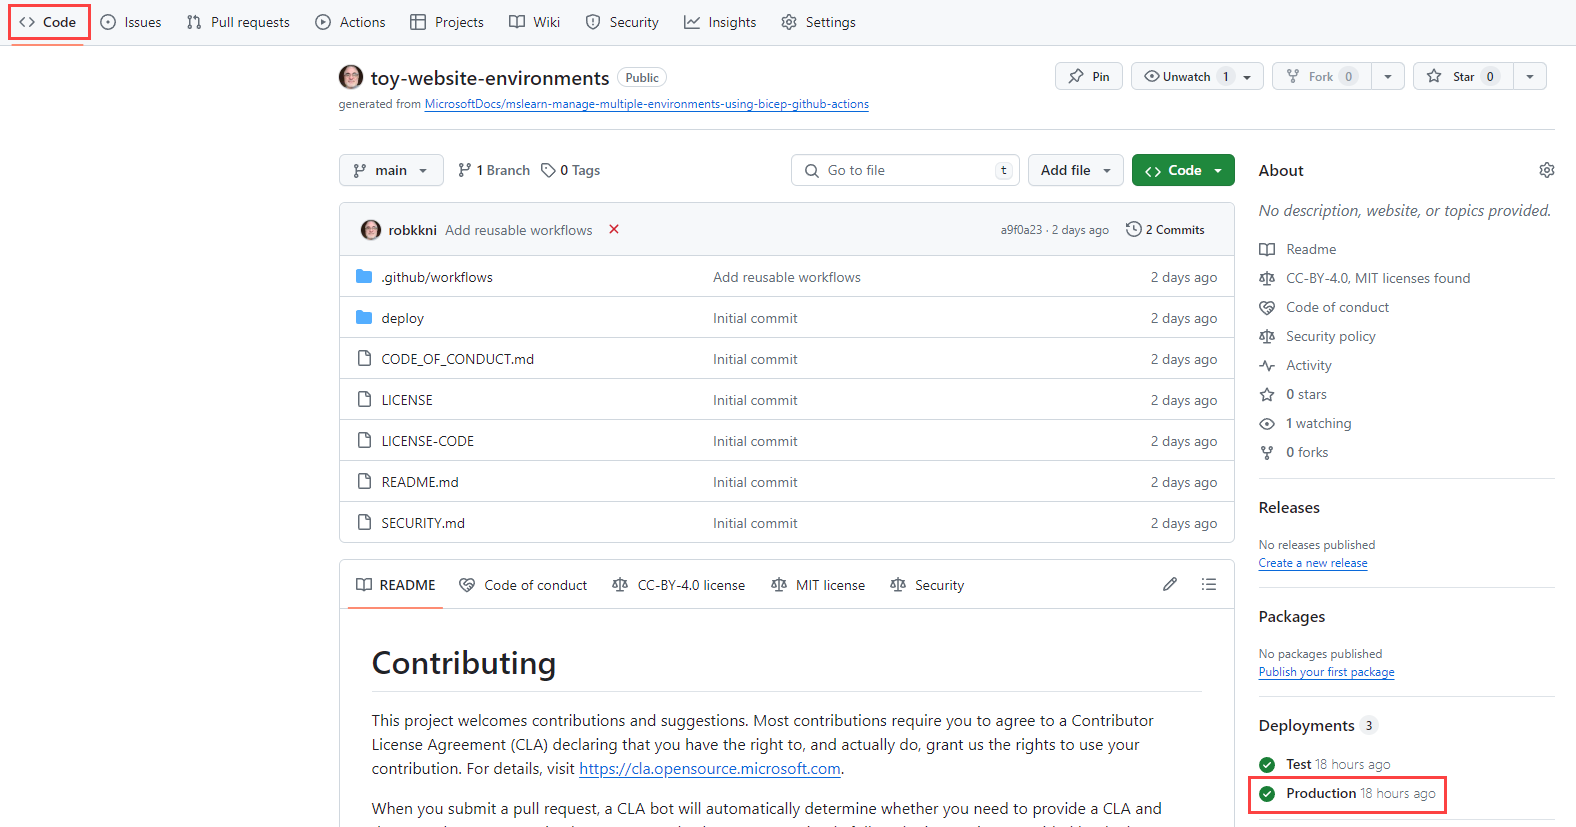Open the README outline list icon

1209,584
